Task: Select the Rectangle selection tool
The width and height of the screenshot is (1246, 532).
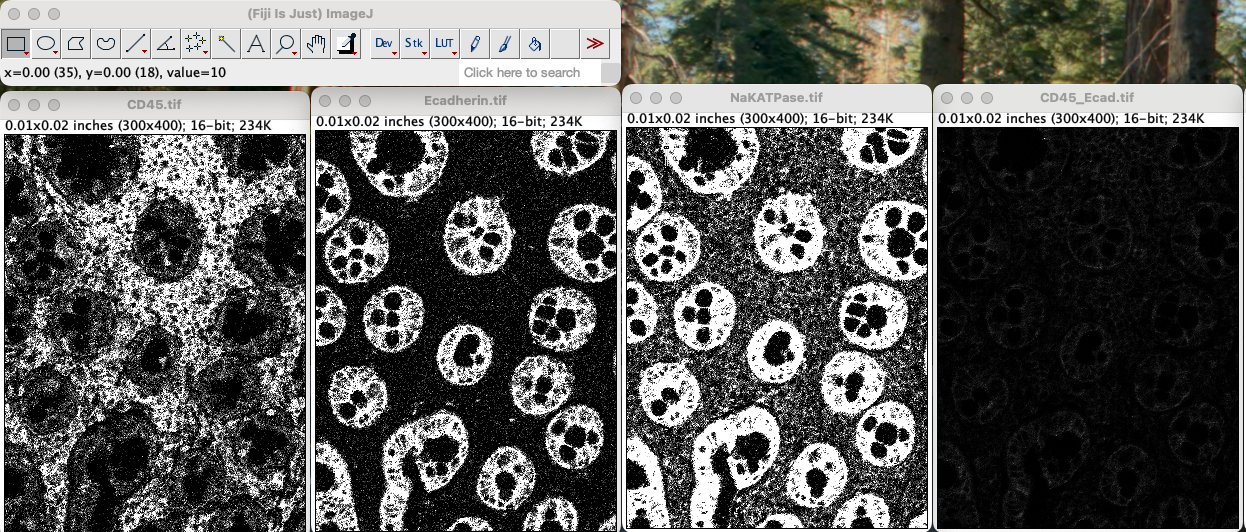Action: click(16, 44)
